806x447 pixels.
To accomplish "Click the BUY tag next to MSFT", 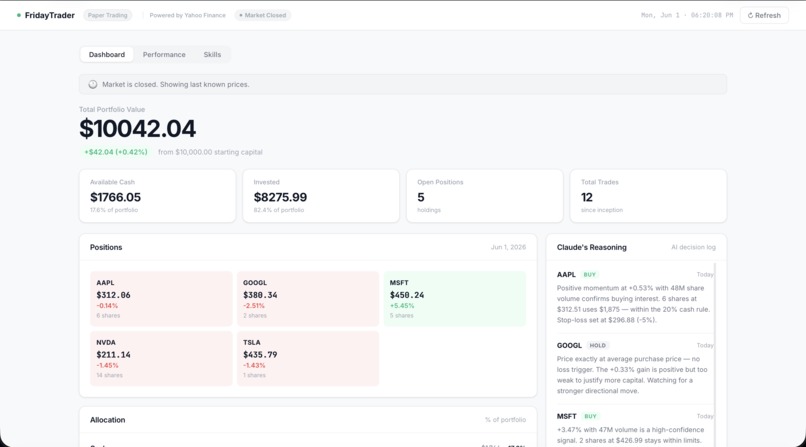I will coord(591,417).
